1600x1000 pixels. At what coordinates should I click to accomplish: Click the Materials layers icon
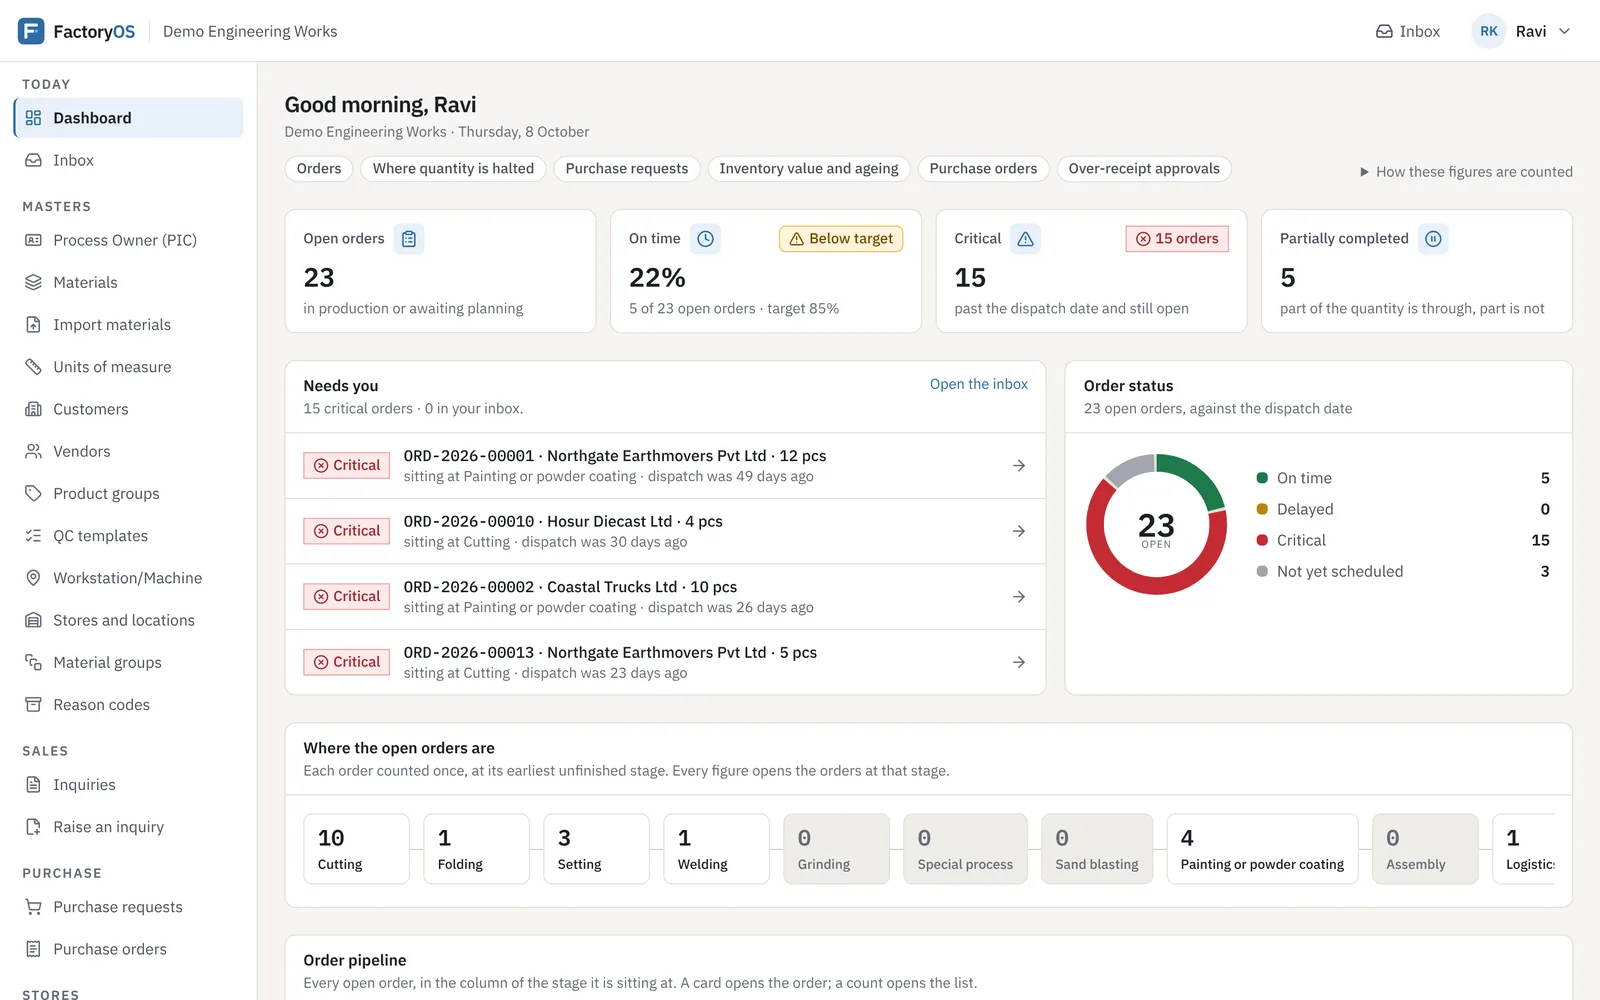(33, 282)
